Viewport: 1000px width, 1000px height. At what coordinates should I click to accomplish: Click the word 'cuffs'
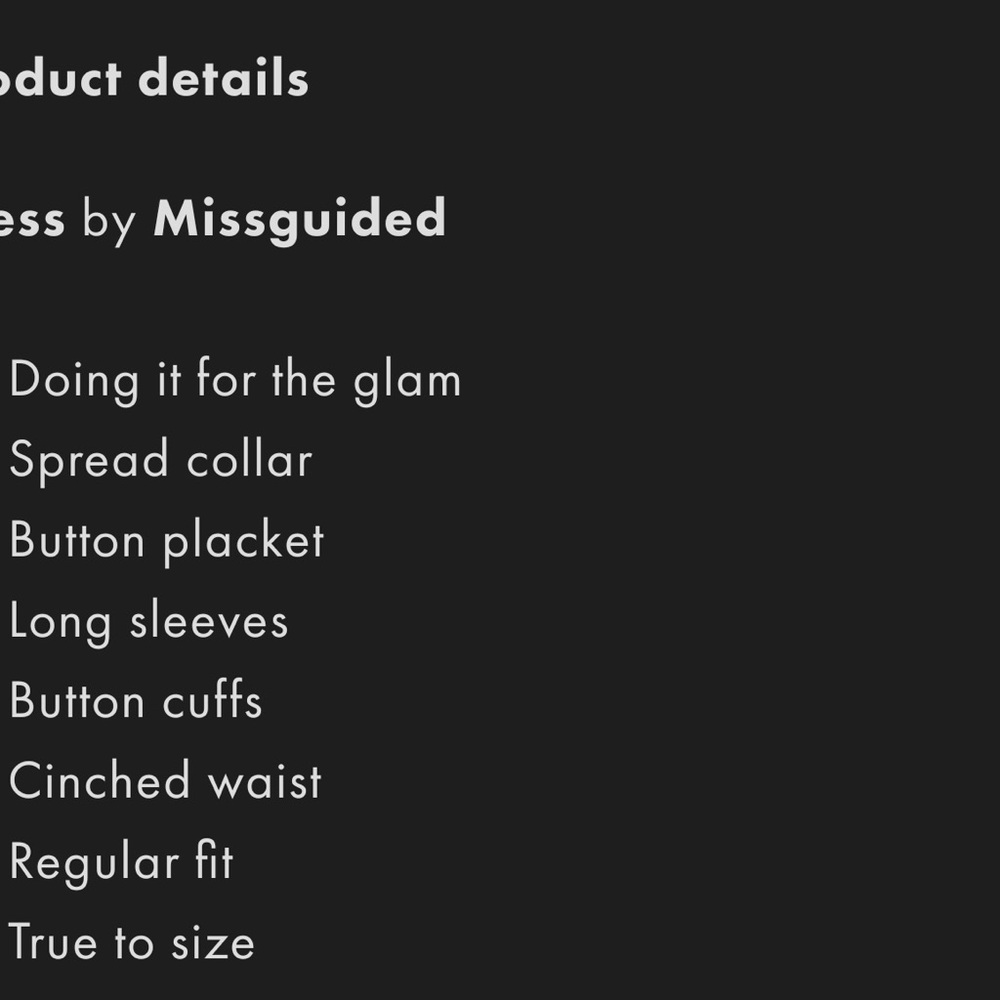[x=212, y=700]
